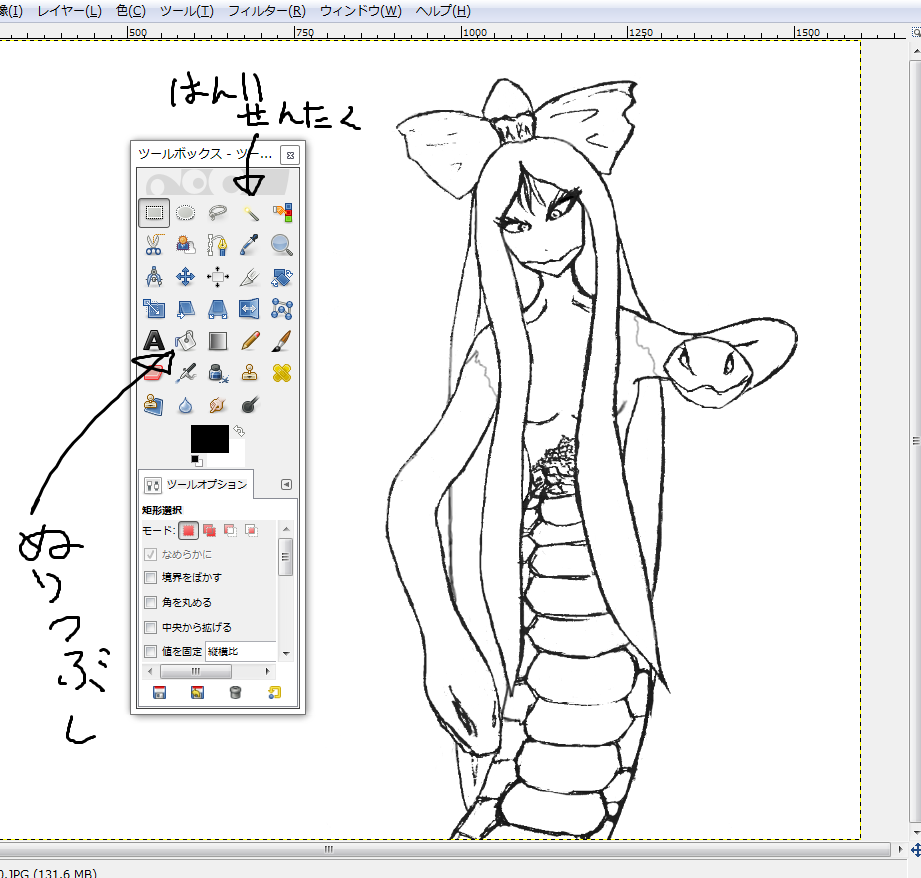Select the Airbrush tool
This screenshot has width=921, height=878.
[186, 373]
